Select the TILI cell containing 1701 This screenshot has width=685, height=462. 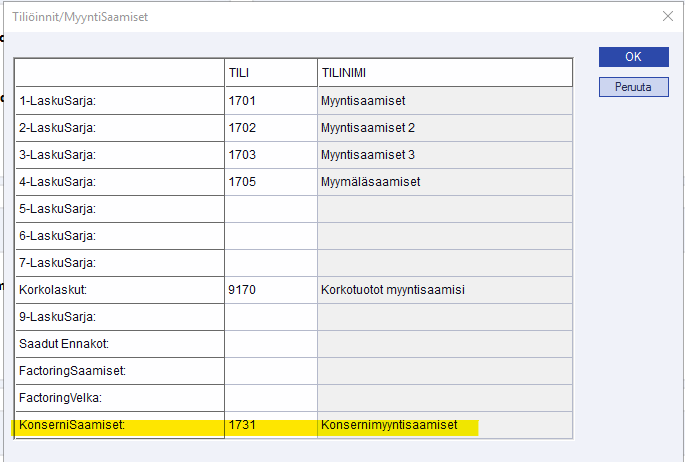click(x=269, y=100)
